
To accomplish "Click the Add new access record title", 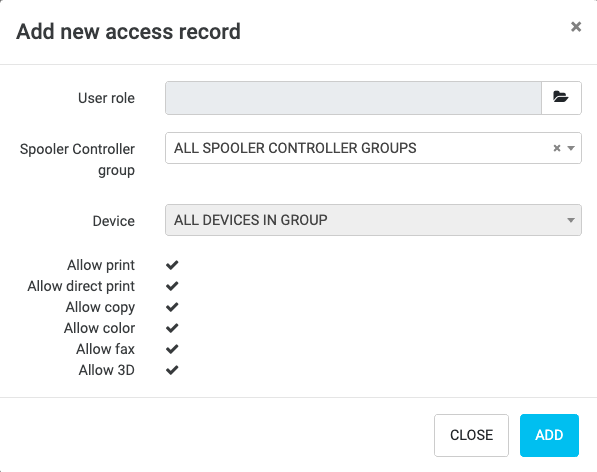I will [128, 31].
